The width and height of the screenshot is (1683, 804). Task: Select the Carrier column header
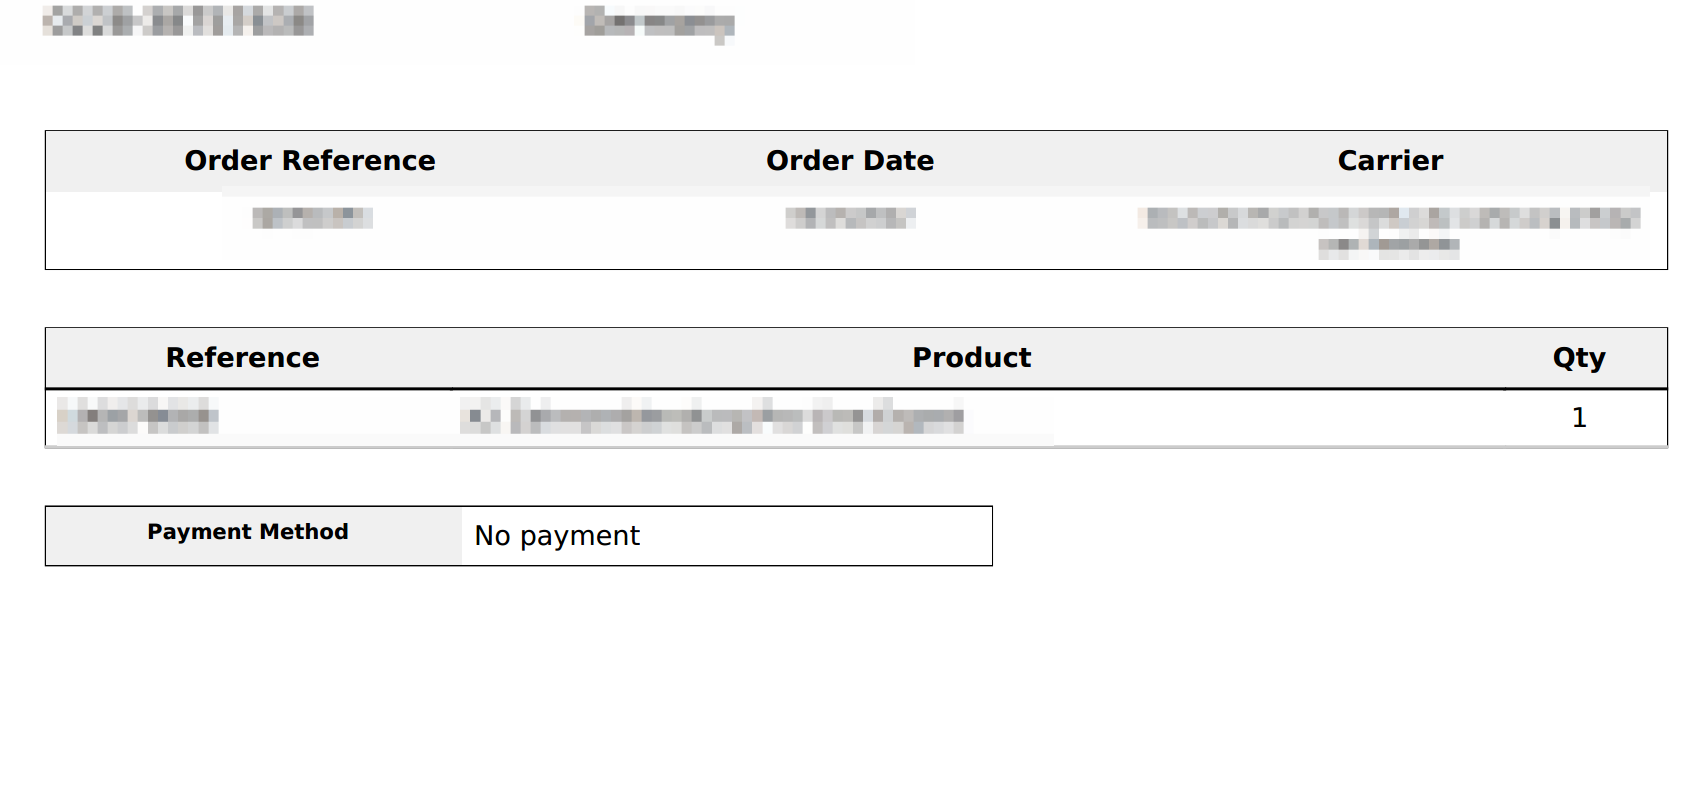[x=1390, y=160]
